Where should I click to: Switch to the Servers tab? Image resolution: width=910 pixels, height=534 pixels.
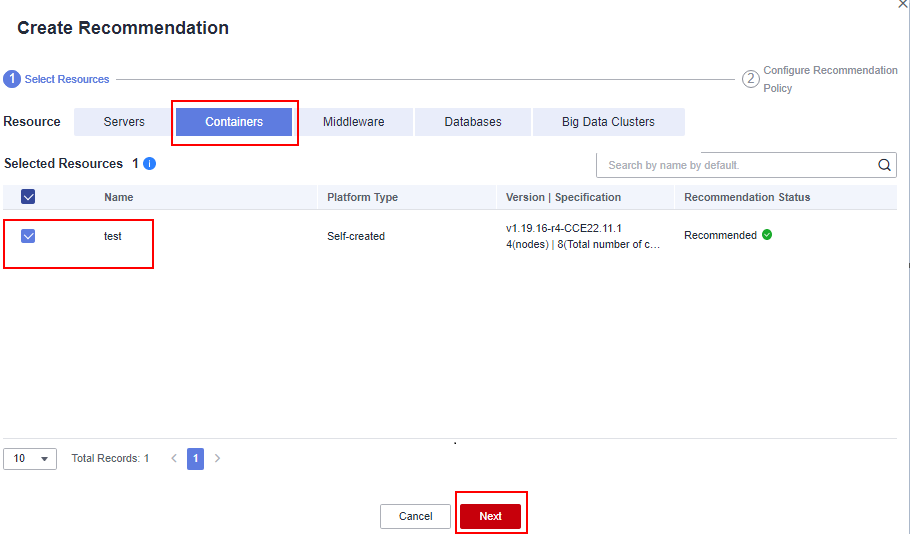pos(124,122)
